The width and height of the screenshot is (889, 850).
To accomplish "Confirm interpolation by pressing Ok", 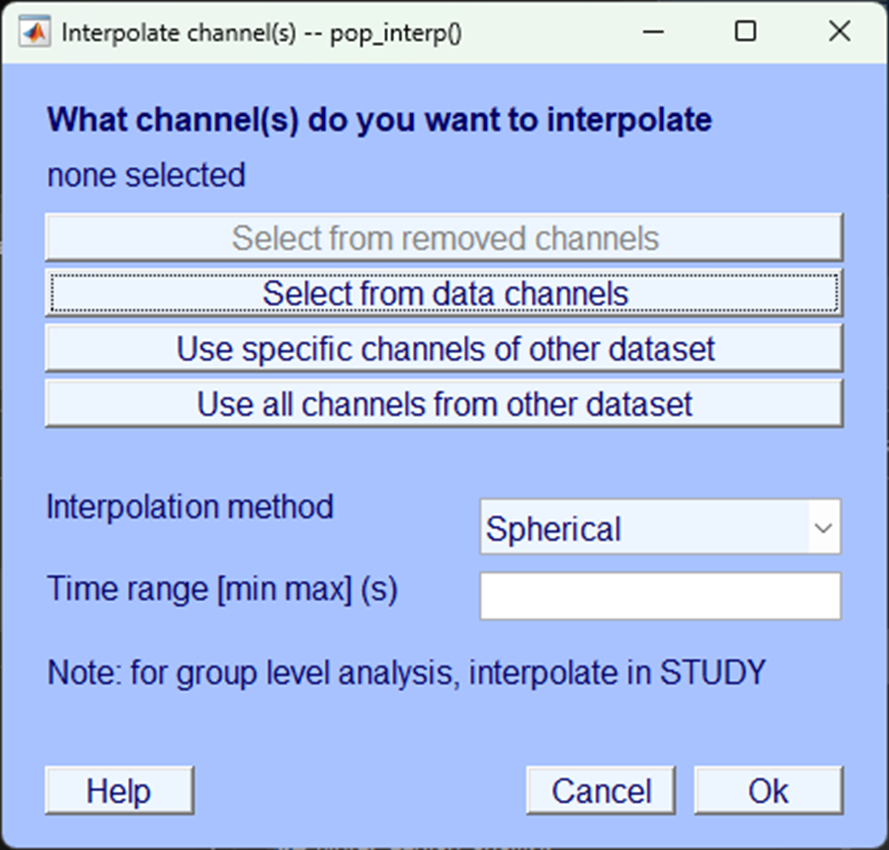I will (768, 790).
